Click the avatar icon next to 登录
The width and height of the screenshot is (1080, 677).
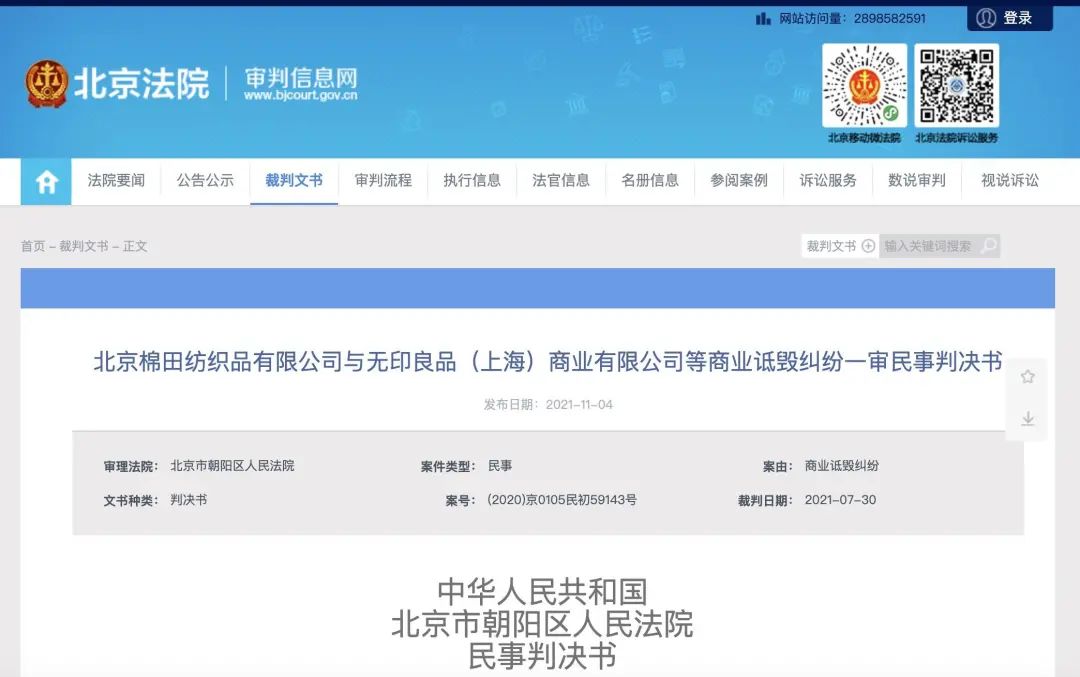[x=985, y=17]
